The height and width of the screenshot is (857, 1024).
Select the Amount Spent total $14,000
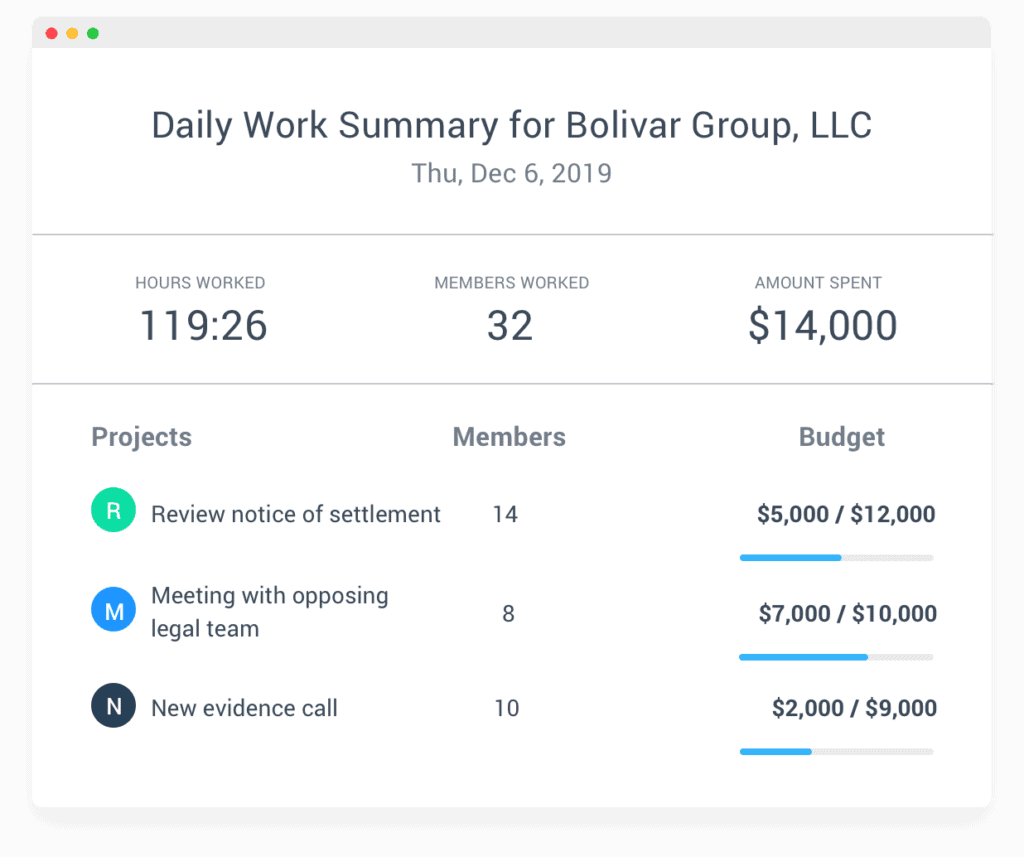820,325
